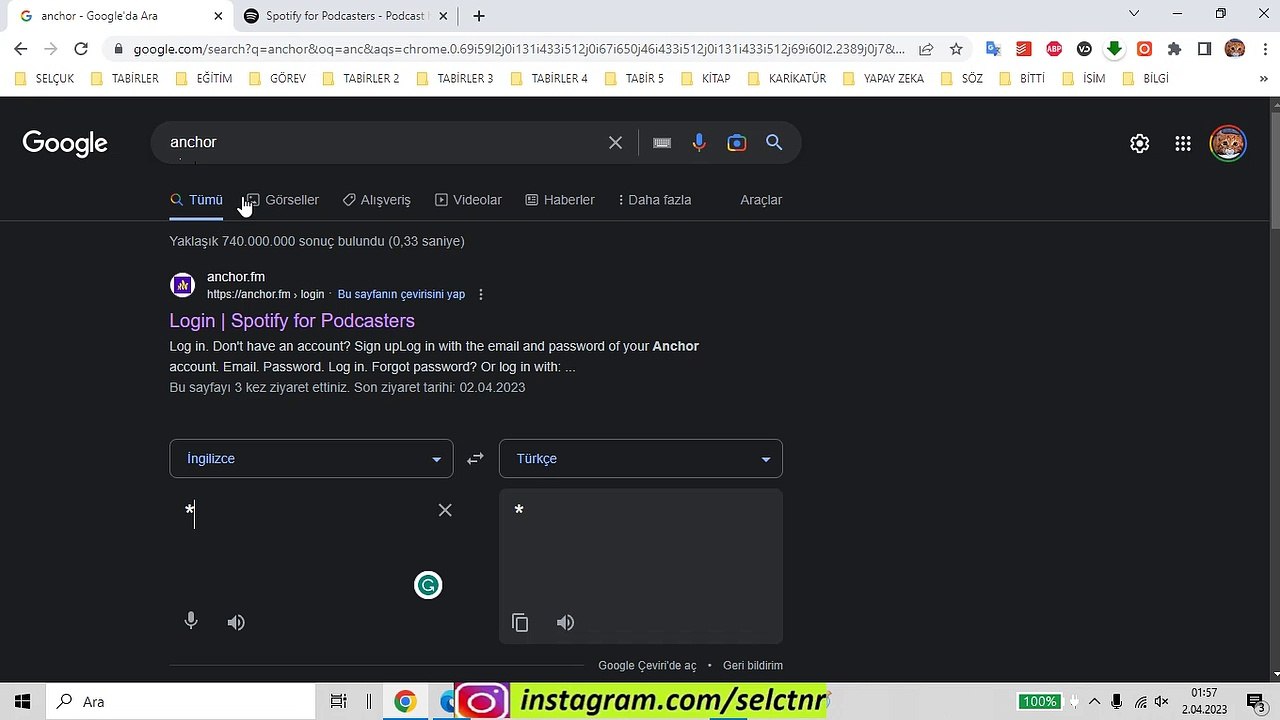Reload the current page

click(x=81, y=49)
